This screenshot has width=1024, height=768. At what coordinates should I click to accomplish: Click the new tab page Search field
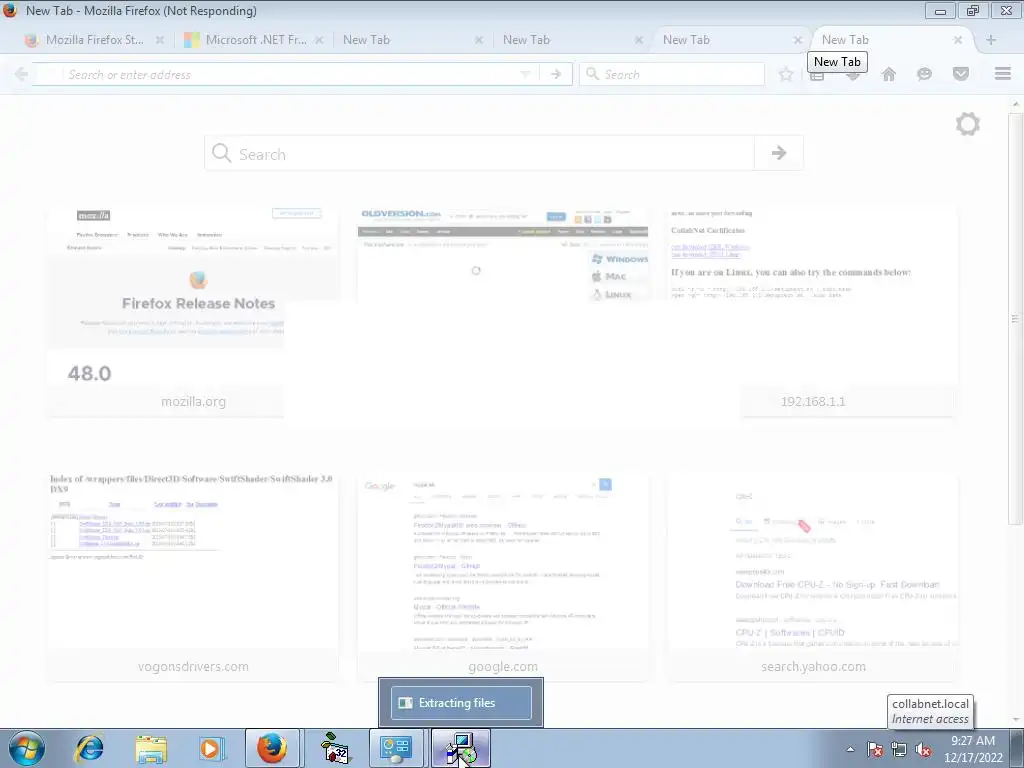(x=480, y=153)
